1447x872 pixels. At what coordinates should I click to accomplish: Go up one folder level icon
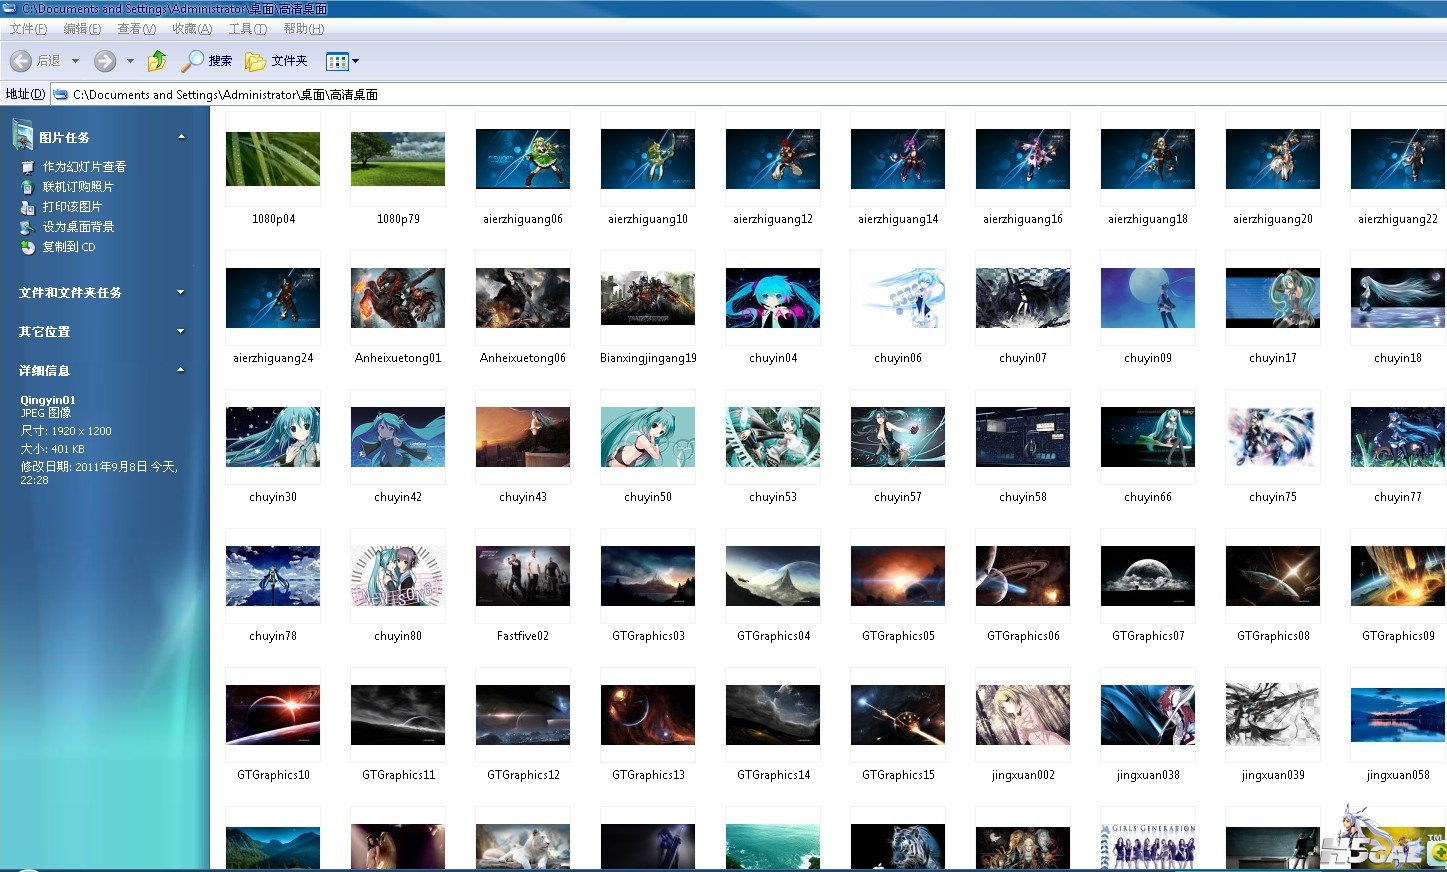tap(157, 61)
